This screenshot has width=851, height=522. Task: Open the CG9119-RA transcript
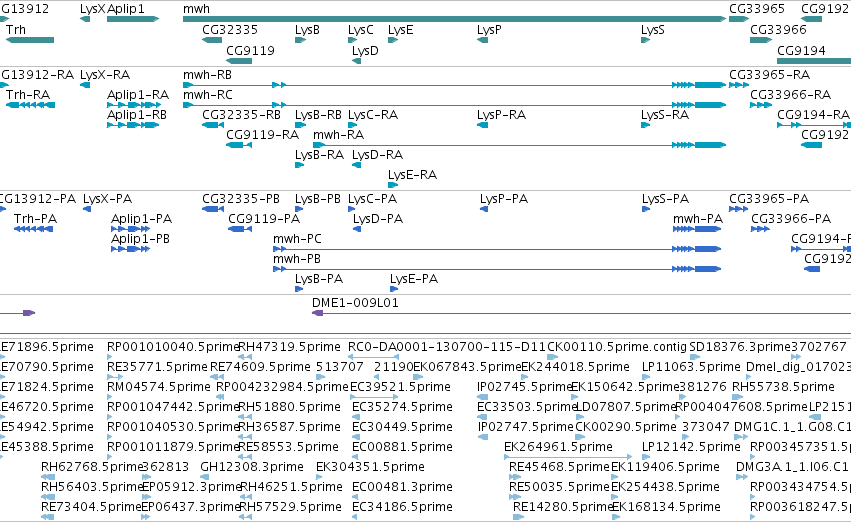coord(239,145)
